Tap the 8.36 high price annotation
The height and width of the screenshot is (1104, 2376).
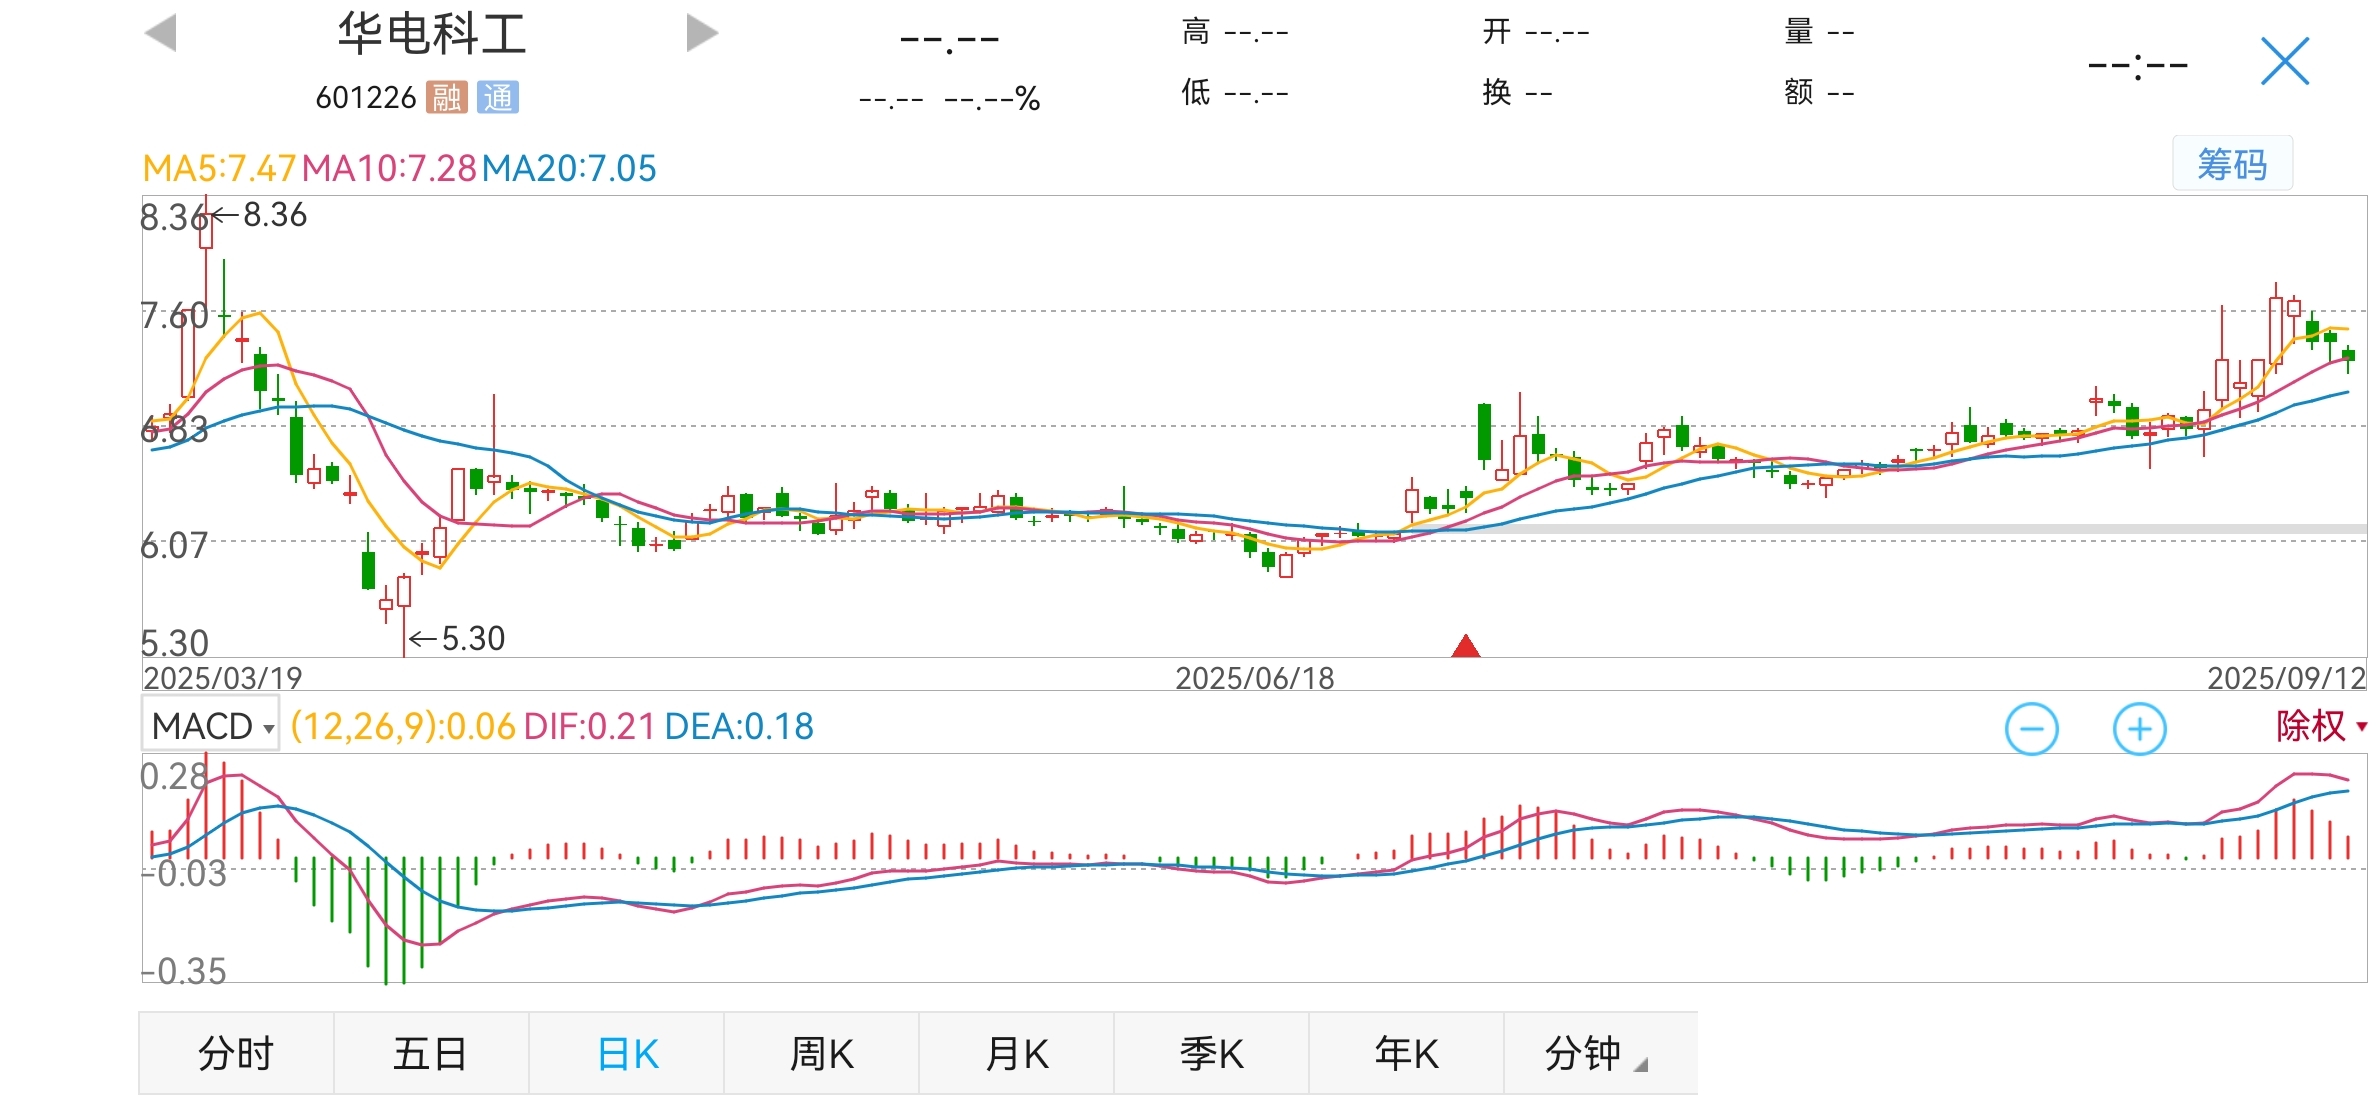tap(260, 214)
